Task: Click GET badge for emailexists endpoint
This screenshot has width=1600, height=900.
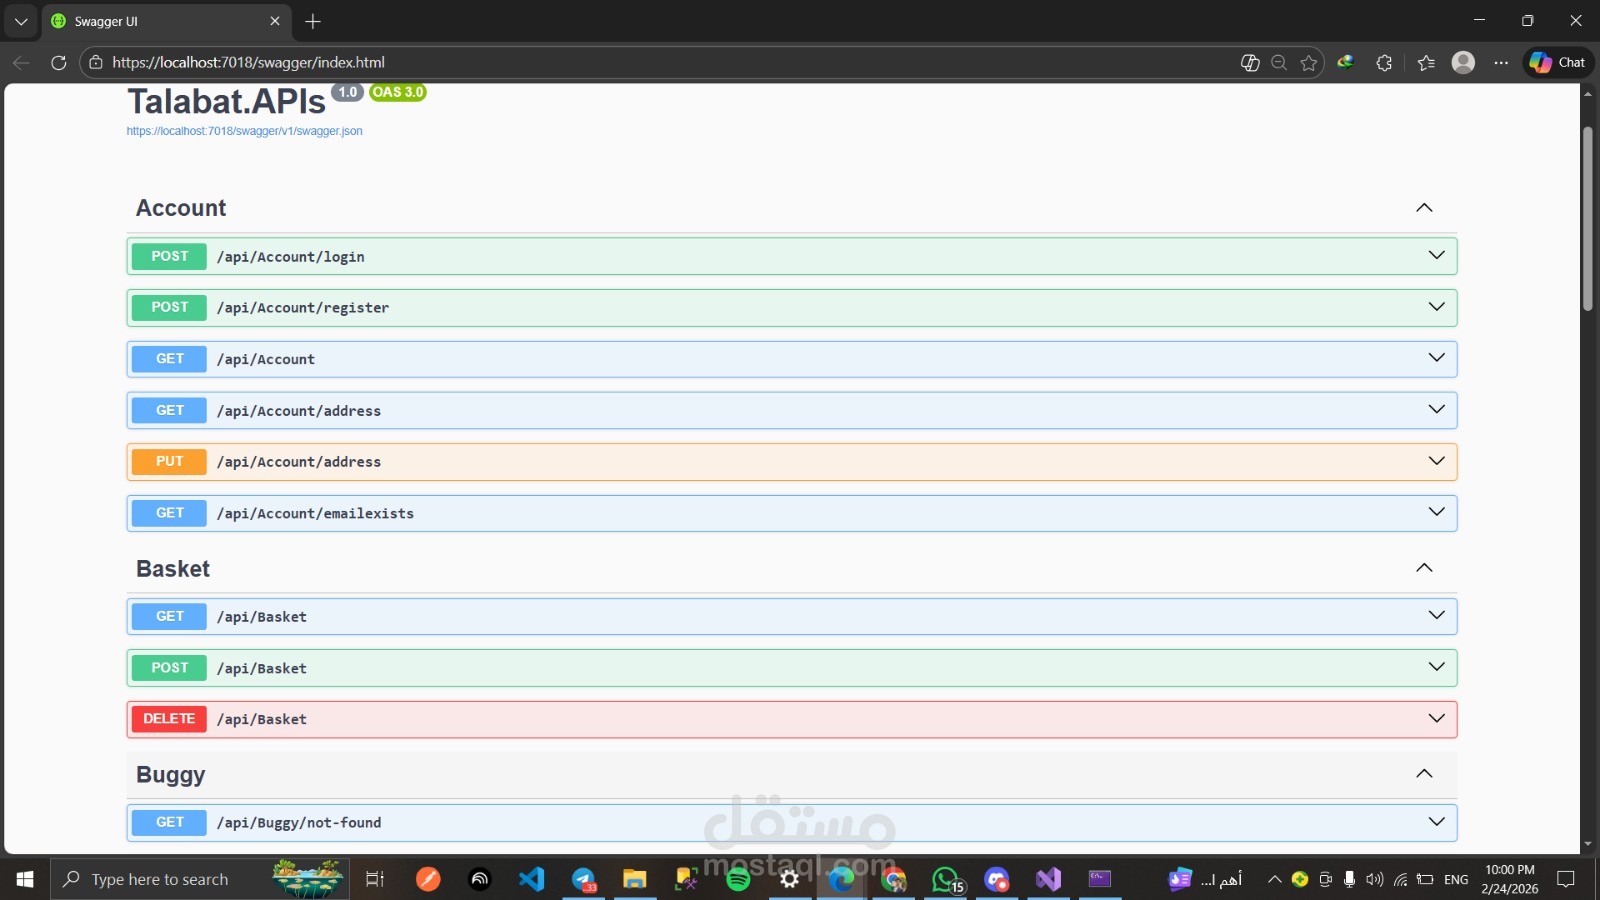Action: tap(169, 513)
